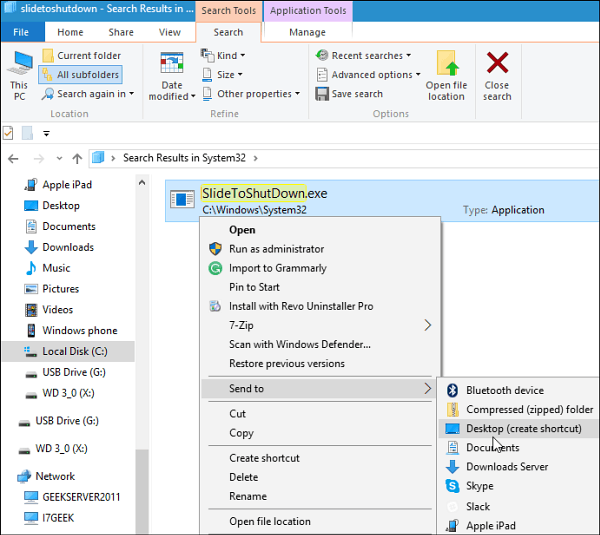The image size is (600, 535).
Task: Click the Up one level arrow
Action: (77, 158)
